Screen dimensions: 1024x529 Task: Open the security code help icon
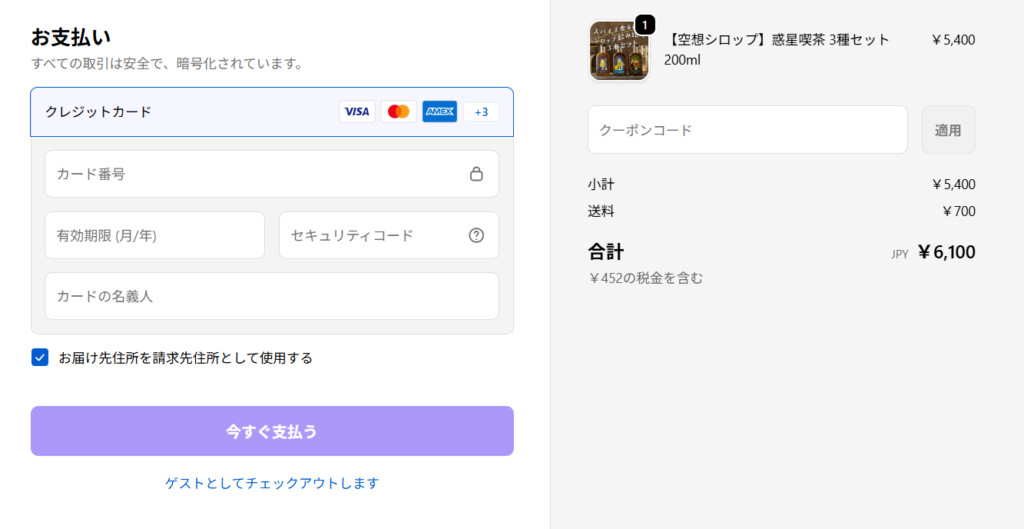tap(476, 236)
